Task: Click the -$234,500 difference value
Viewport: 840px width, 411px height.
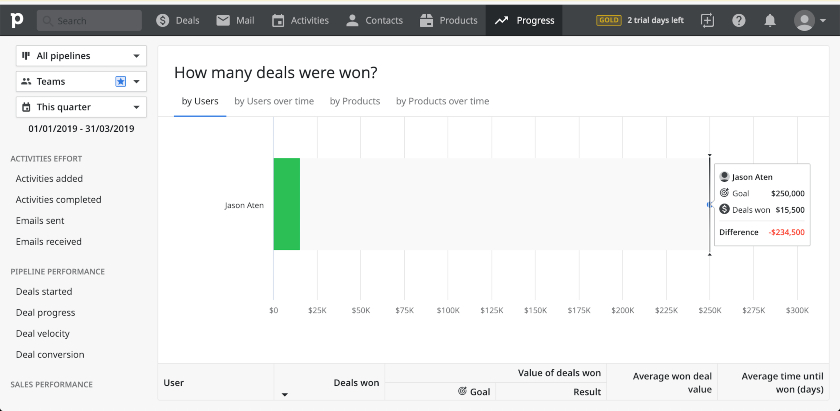Action: pos(786,232)
